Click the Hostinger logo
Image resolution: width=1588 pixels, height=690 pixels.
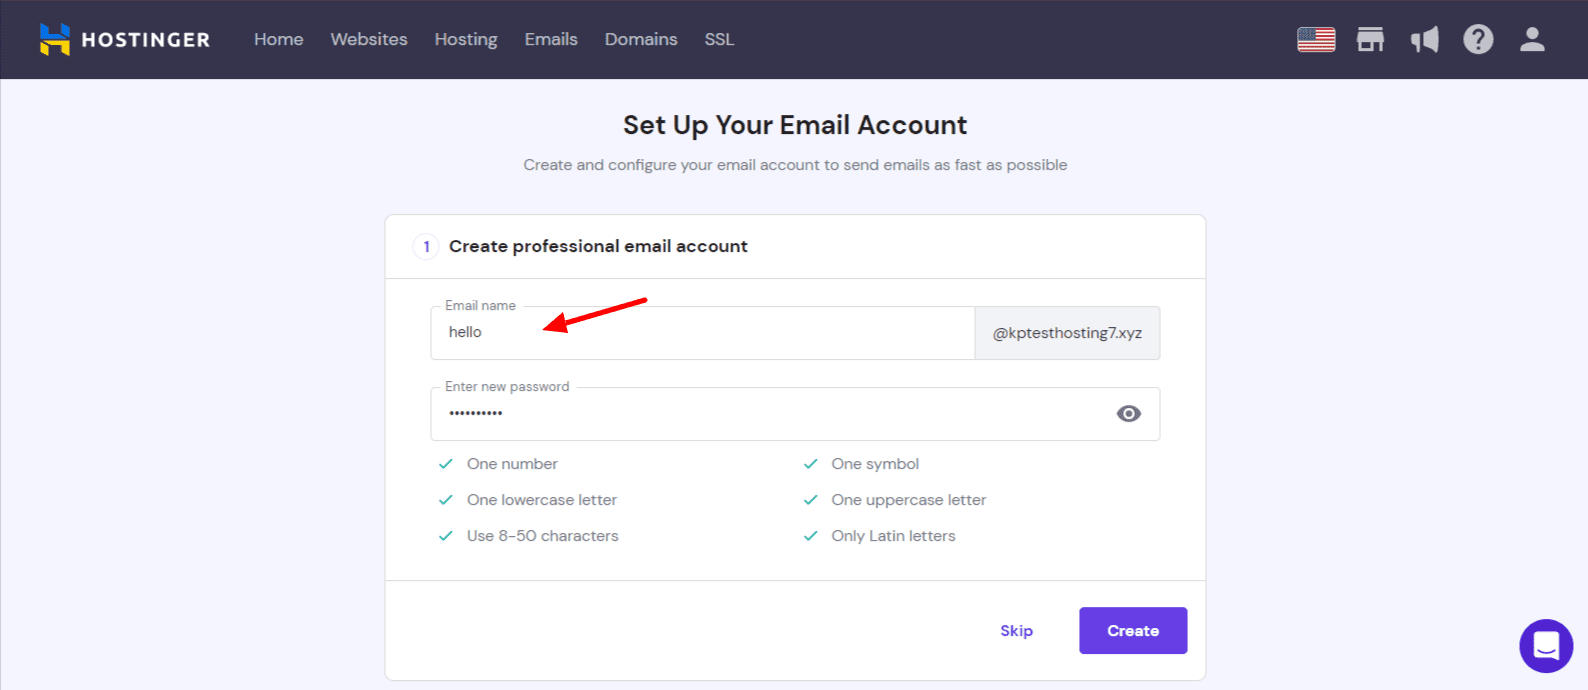coord(125,39)
